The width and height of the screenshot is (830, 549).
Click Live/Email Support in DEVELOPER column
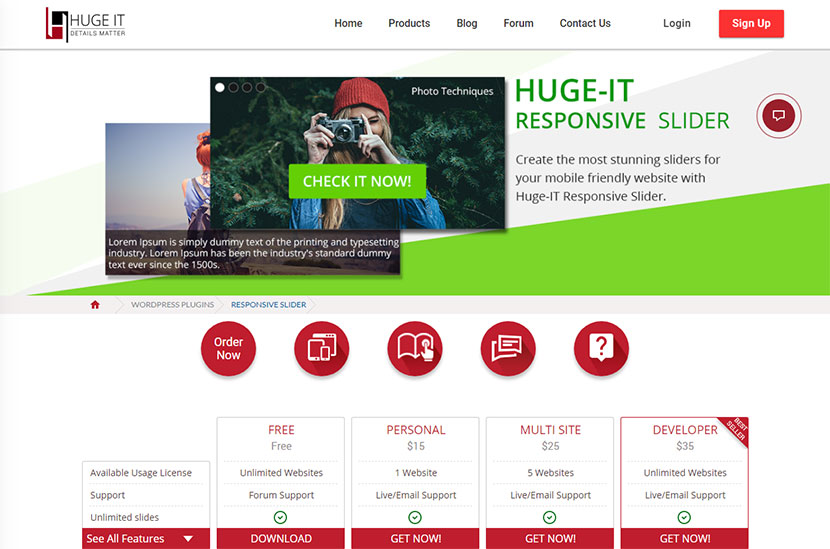click(685, 495)
